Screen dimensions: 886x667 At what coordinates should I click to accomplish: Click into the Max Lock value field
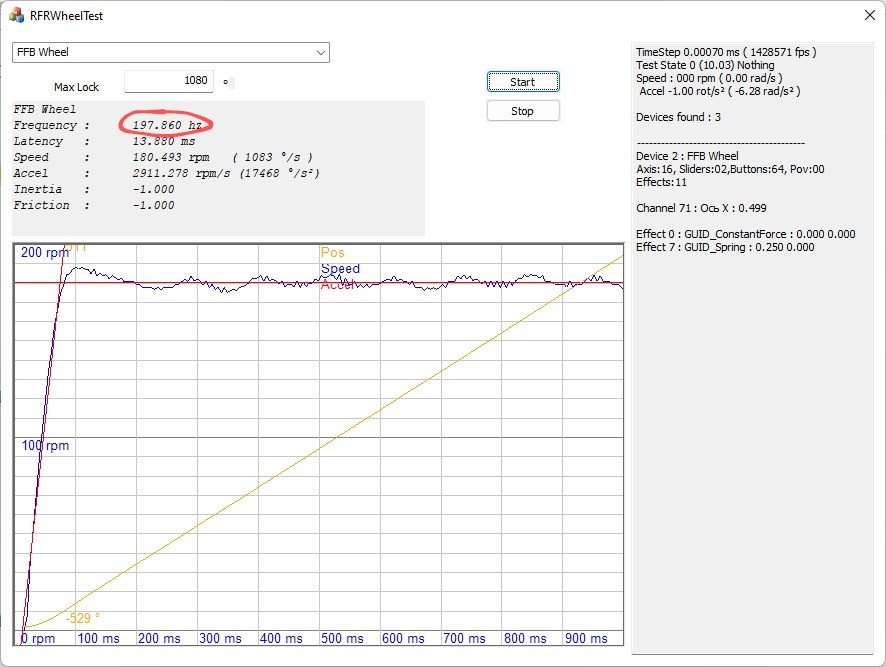pyautogui.click(x=170, y=81)
